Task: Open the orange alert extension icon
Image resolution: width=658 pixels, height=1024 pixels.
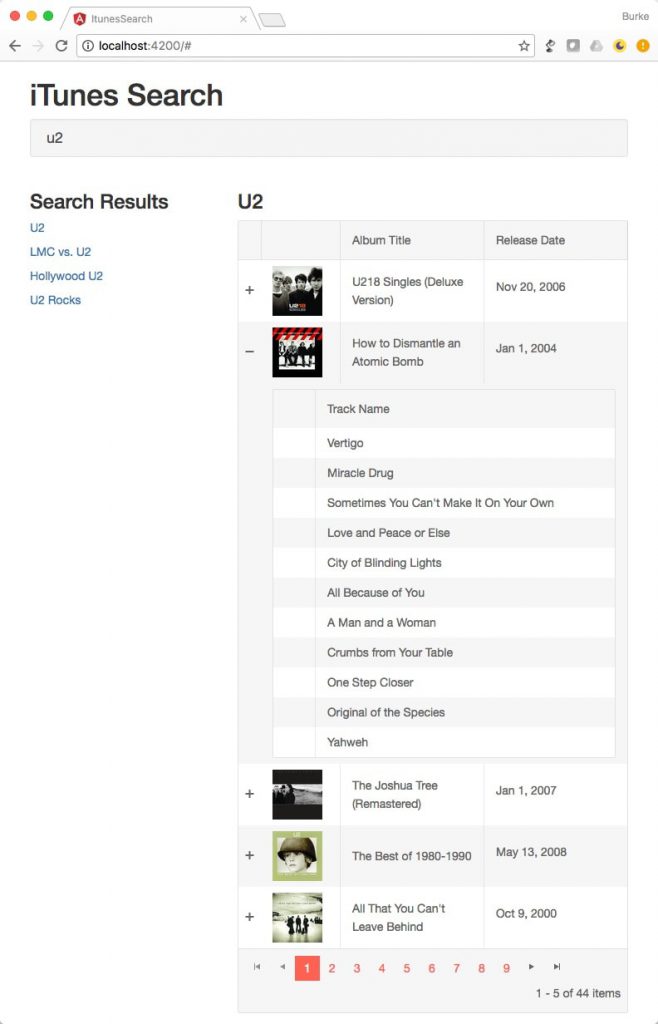Action: pyautogui.click(x=642, y=46)
